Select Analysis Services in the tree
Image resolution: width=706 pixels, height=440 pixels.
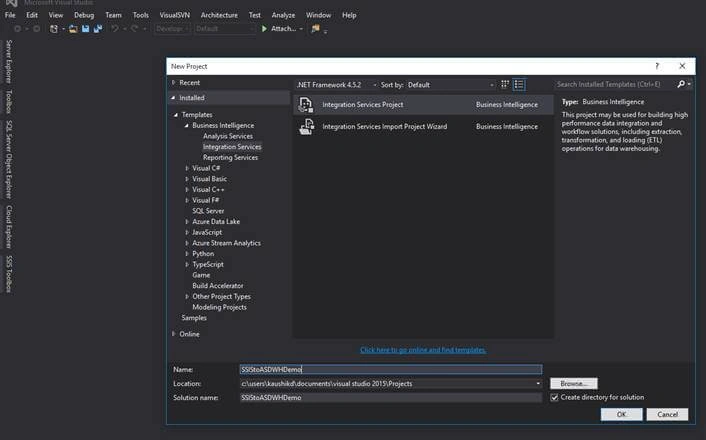pyautogui.click(x=228, y=136)
